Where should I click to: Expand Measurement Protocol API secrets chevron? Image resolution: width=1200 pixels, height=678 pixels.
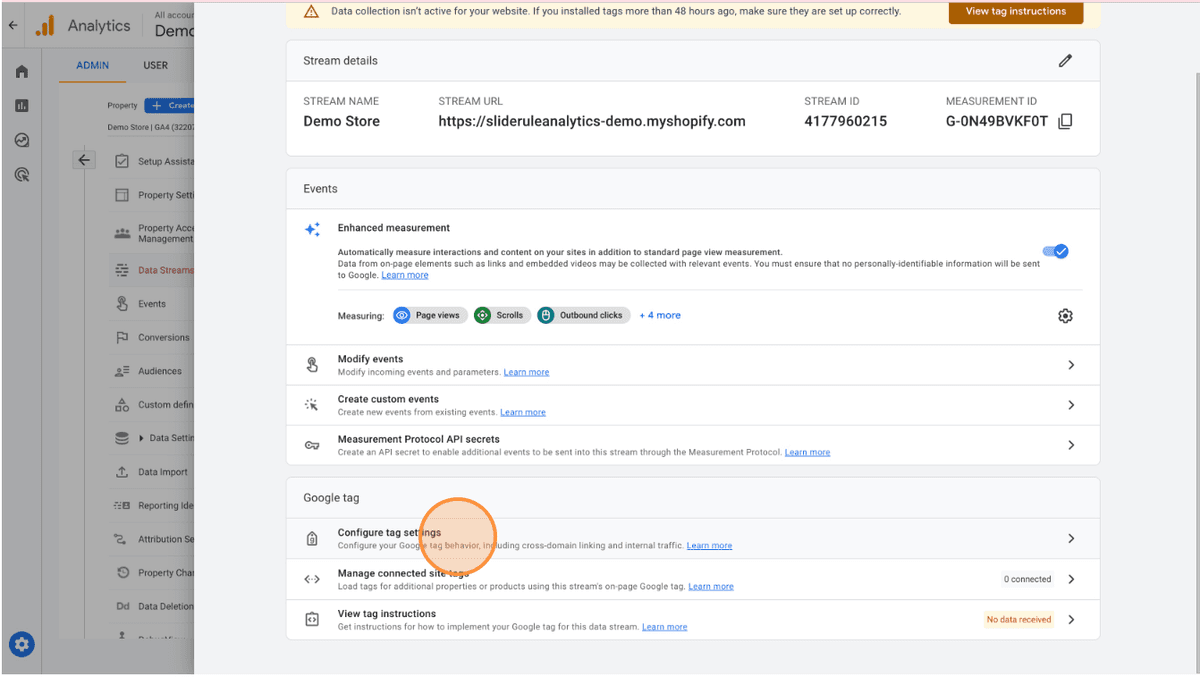coord(1071,445)
